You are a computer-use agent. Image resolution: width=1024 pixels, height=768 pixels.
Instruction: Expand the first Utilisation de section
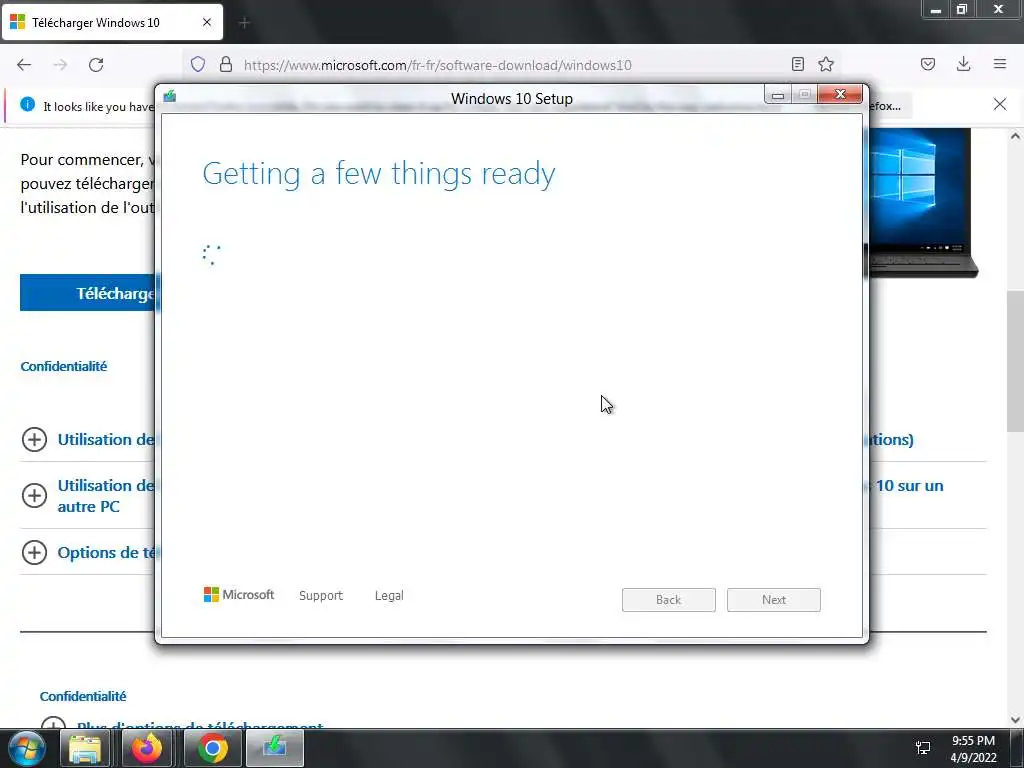[x=34, y=440]
